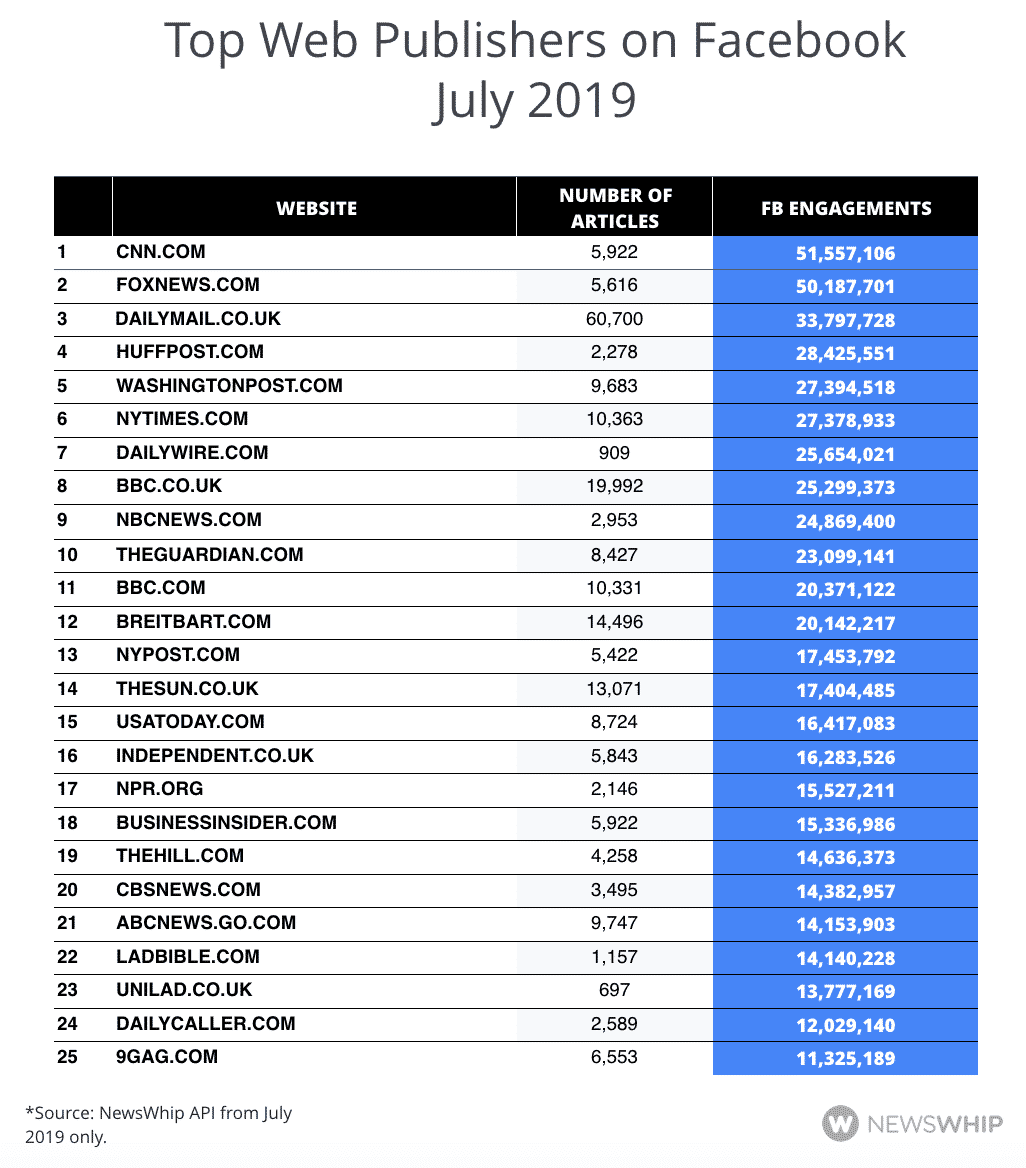Click the NUMBER OF ARTICLES header

point(614,208)
